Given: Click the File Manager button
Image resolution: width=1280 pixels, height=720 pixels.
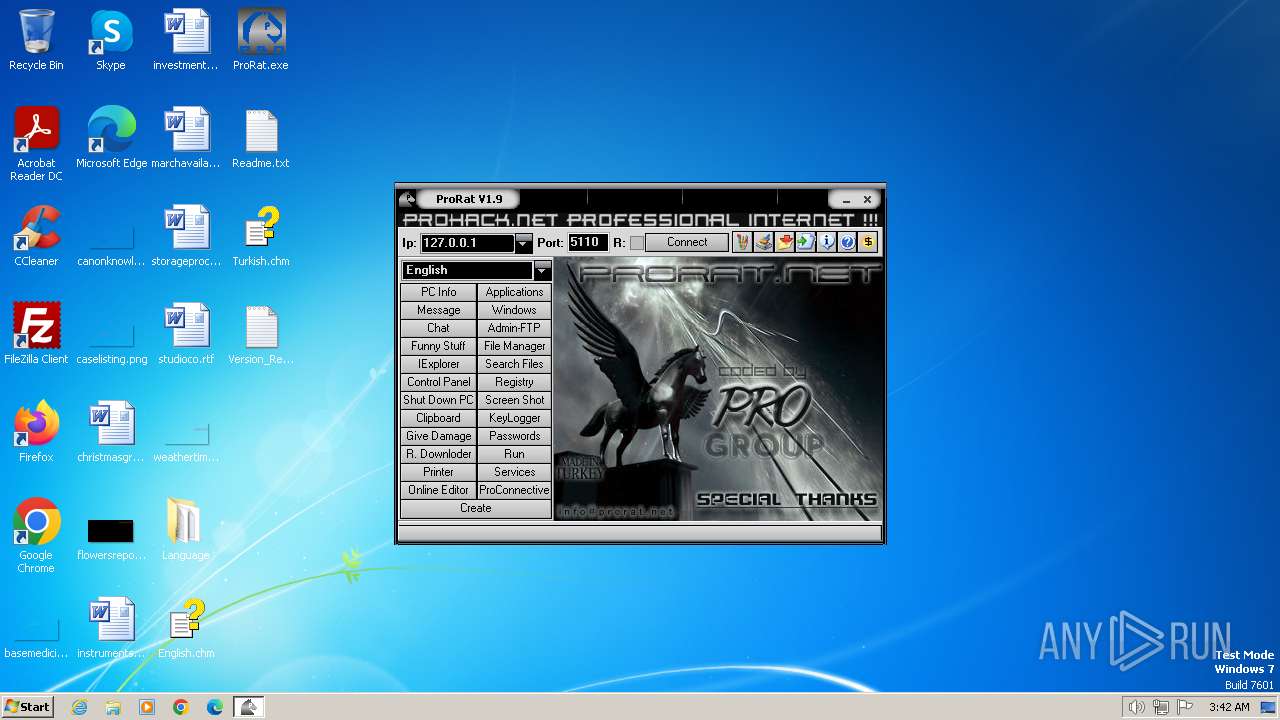Looking at the screenshot, I should click(x=514, y=346).
